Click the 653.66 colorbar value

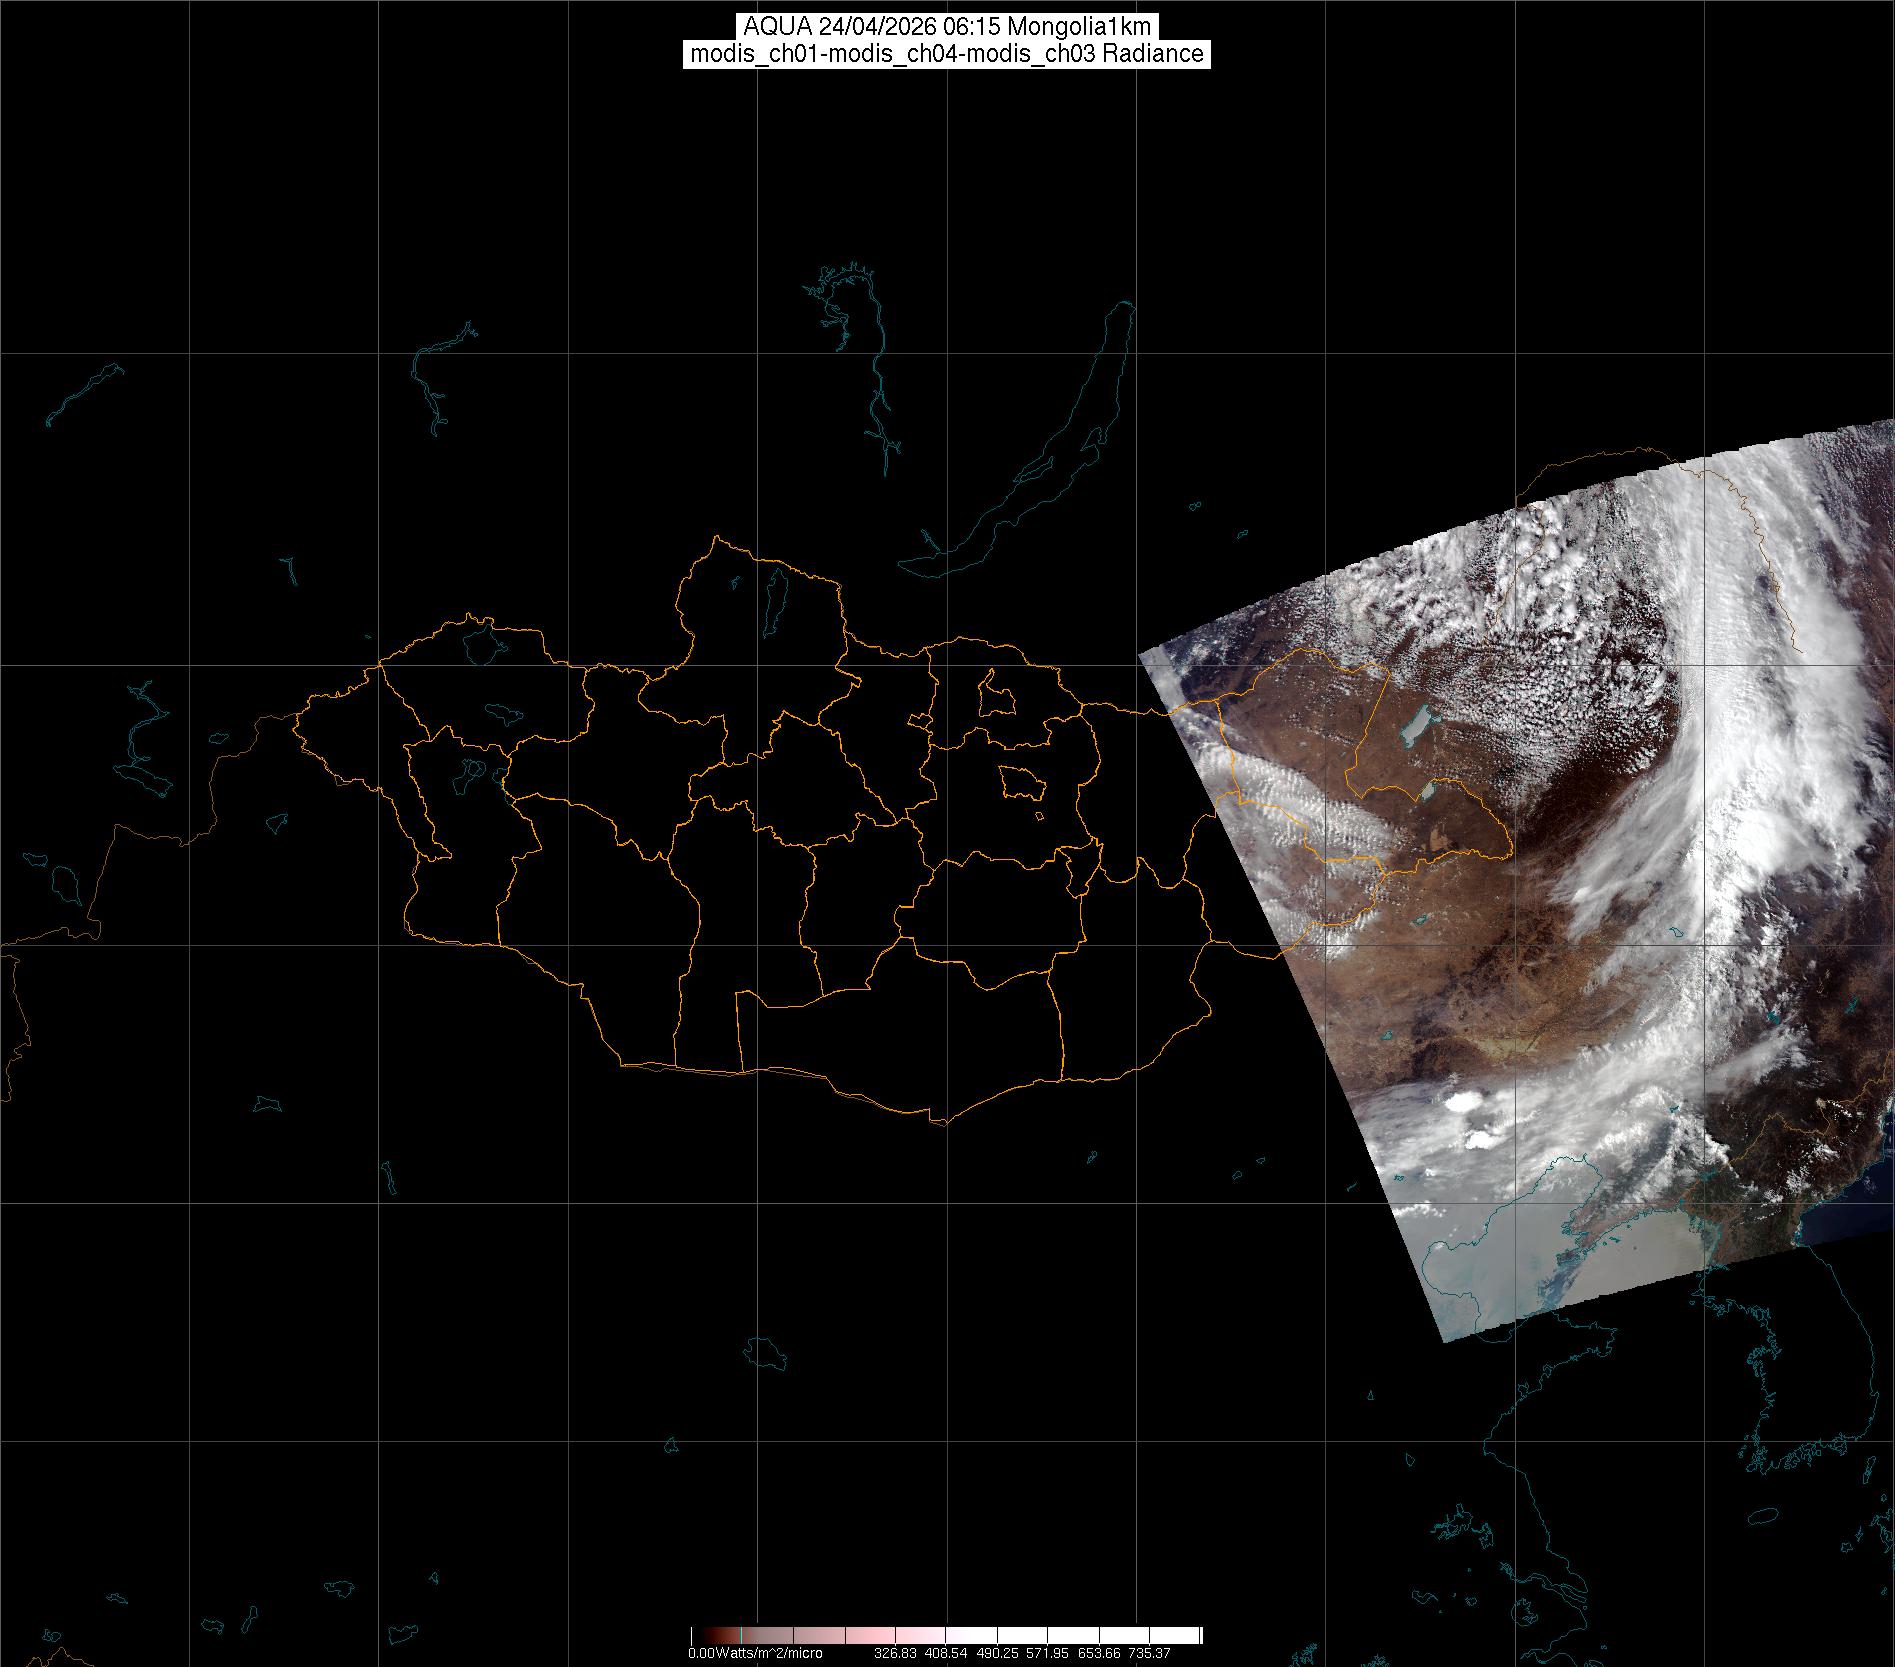pyautogui.click(x=1099, y=1654)
